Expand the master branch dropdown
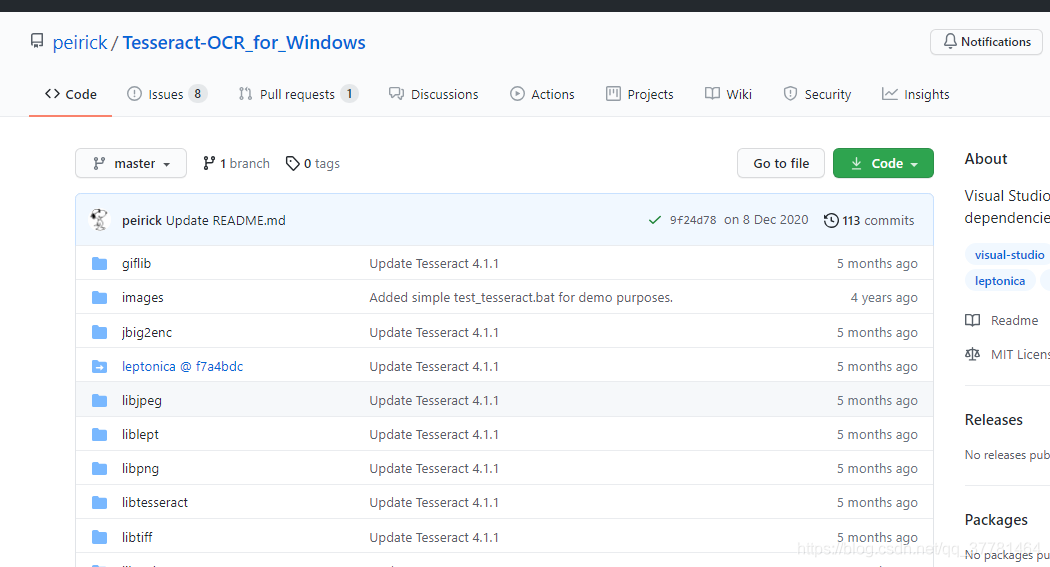The height and width of the screenshot is (567, 1050). [x=131, y=163]
